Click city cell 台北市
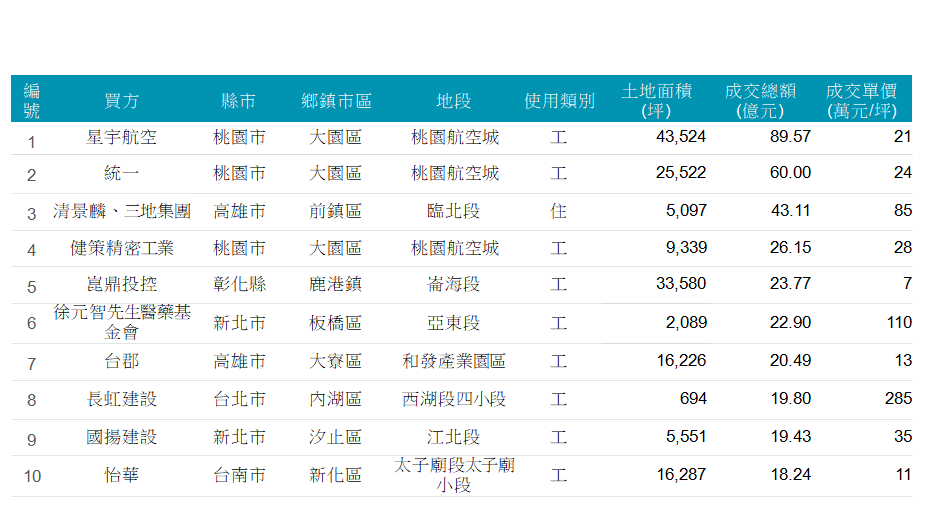This screenshot has height=508, width=925. click(x=240, y=399)
